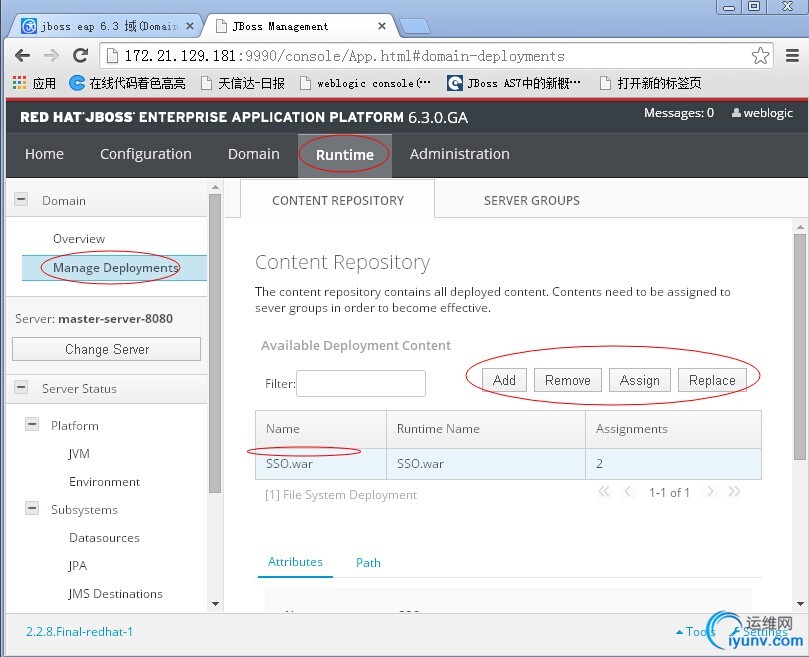
Task: Collapse the Platform tree node
Action: (x=32, y=424)
